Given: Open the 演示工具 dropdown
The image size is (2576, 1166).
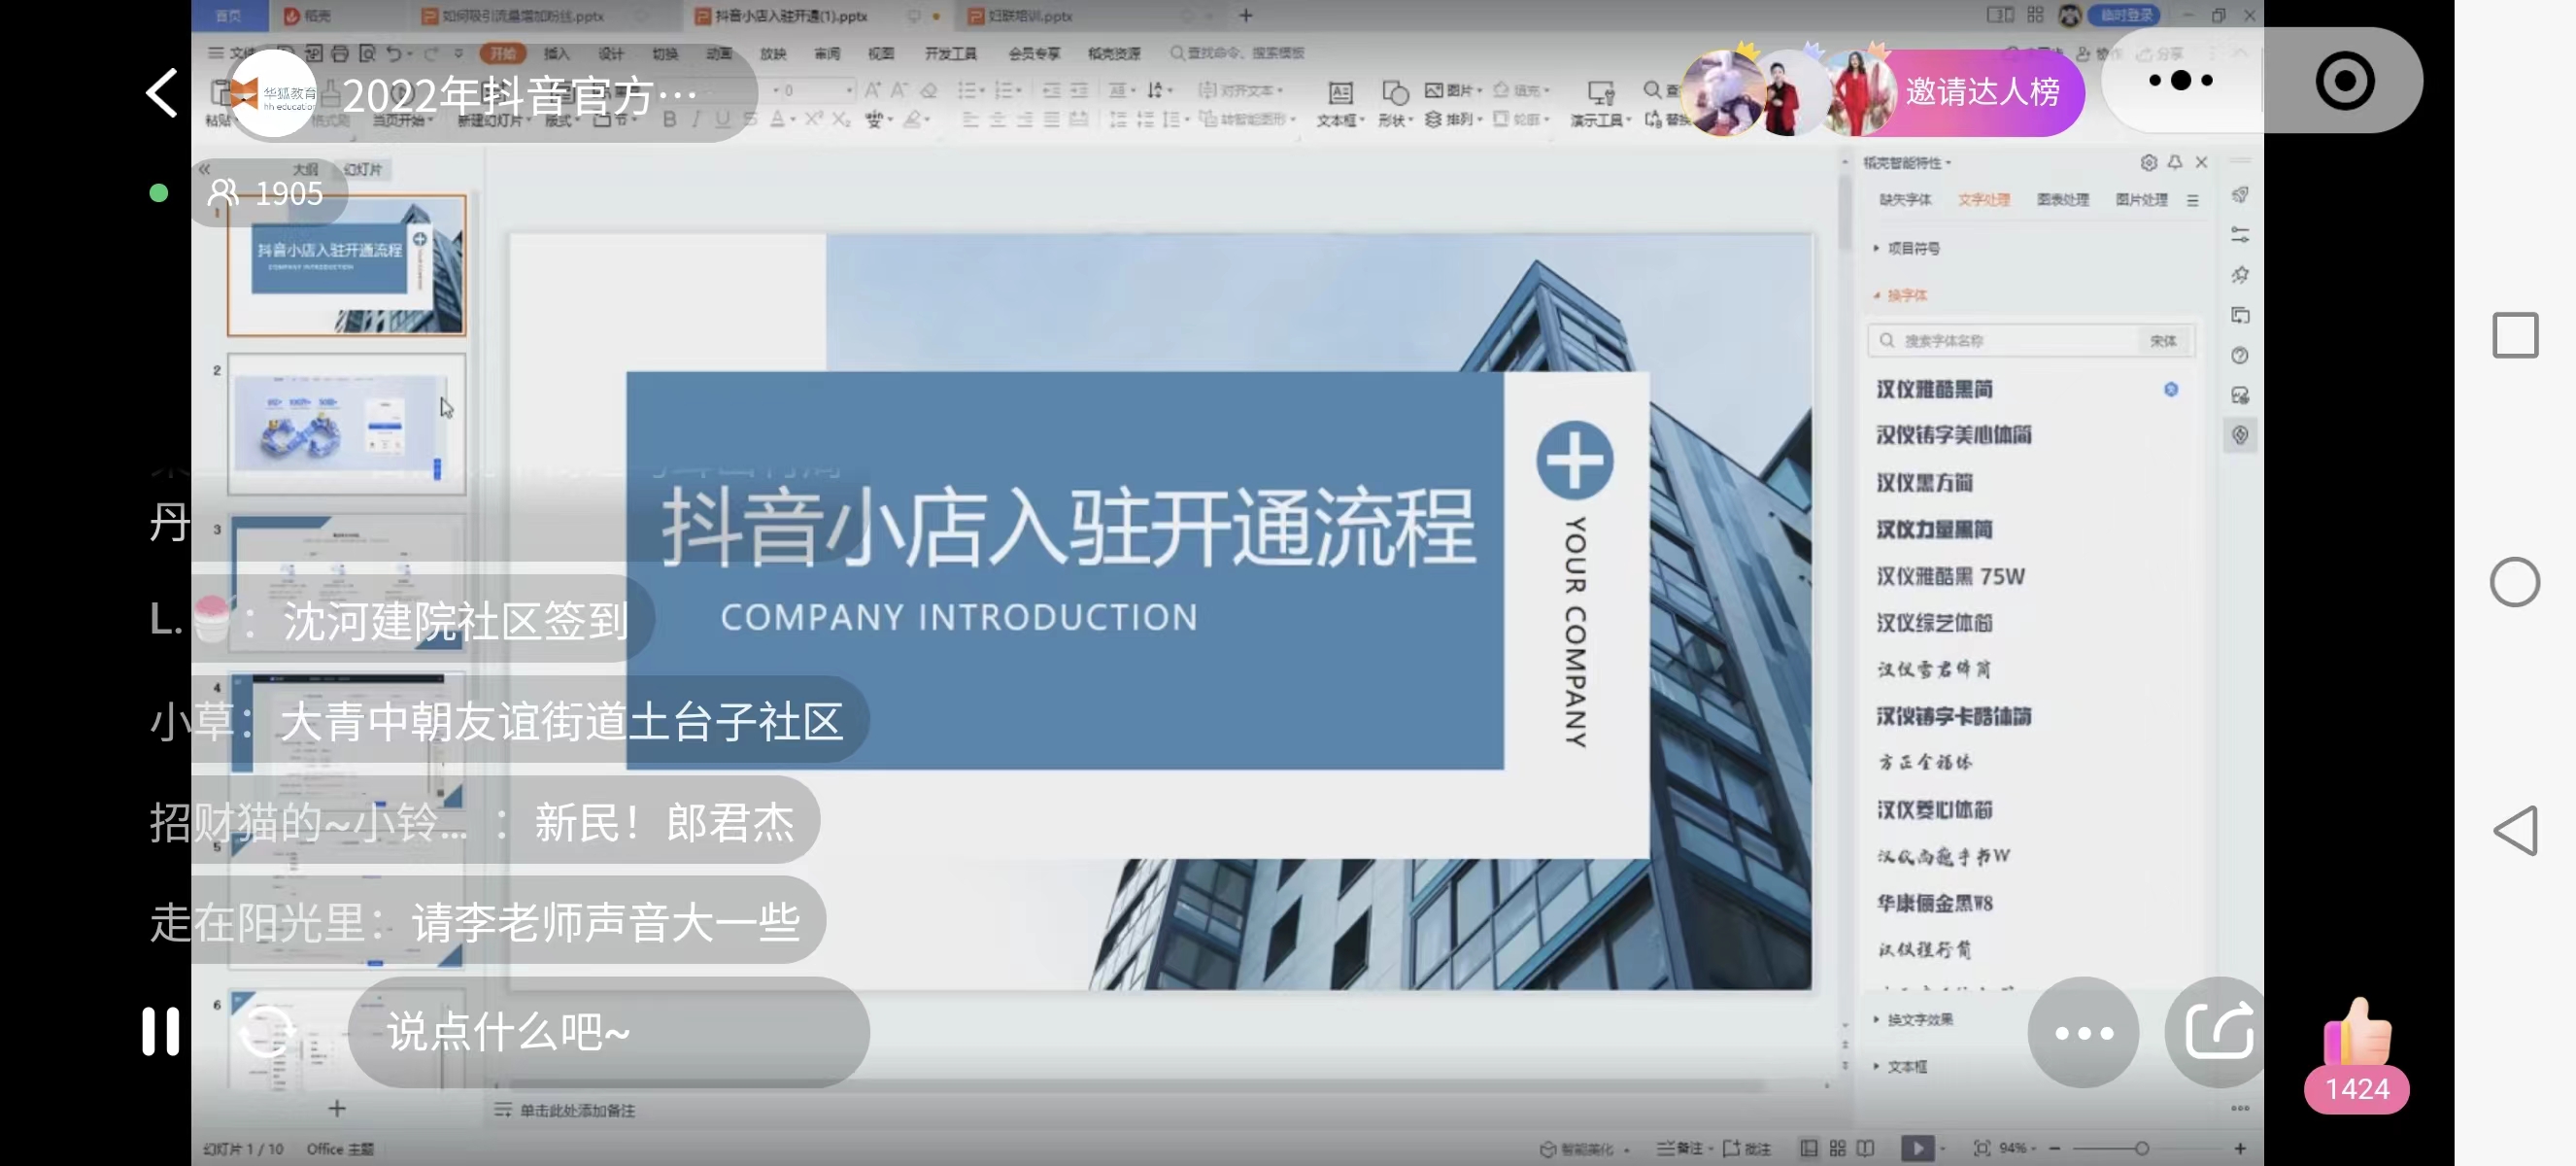Looking at the screenshot, I should pos(1600,104).
